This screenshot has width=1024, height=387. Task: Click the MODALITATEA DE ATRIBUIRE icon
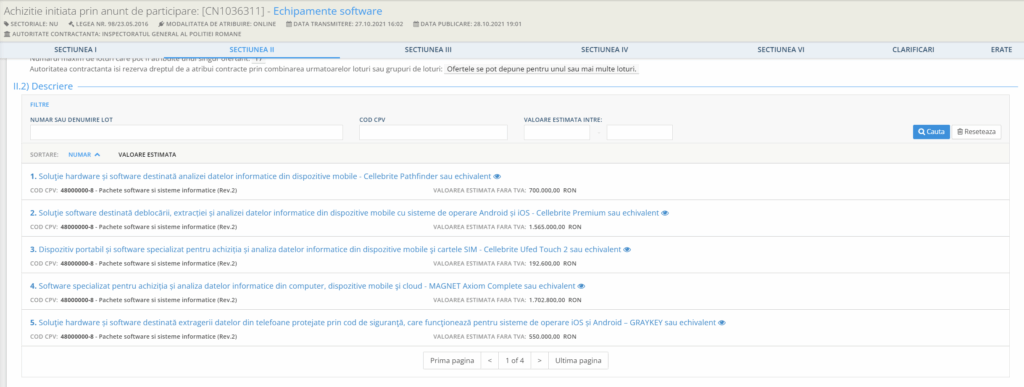[x=161, y=24]
